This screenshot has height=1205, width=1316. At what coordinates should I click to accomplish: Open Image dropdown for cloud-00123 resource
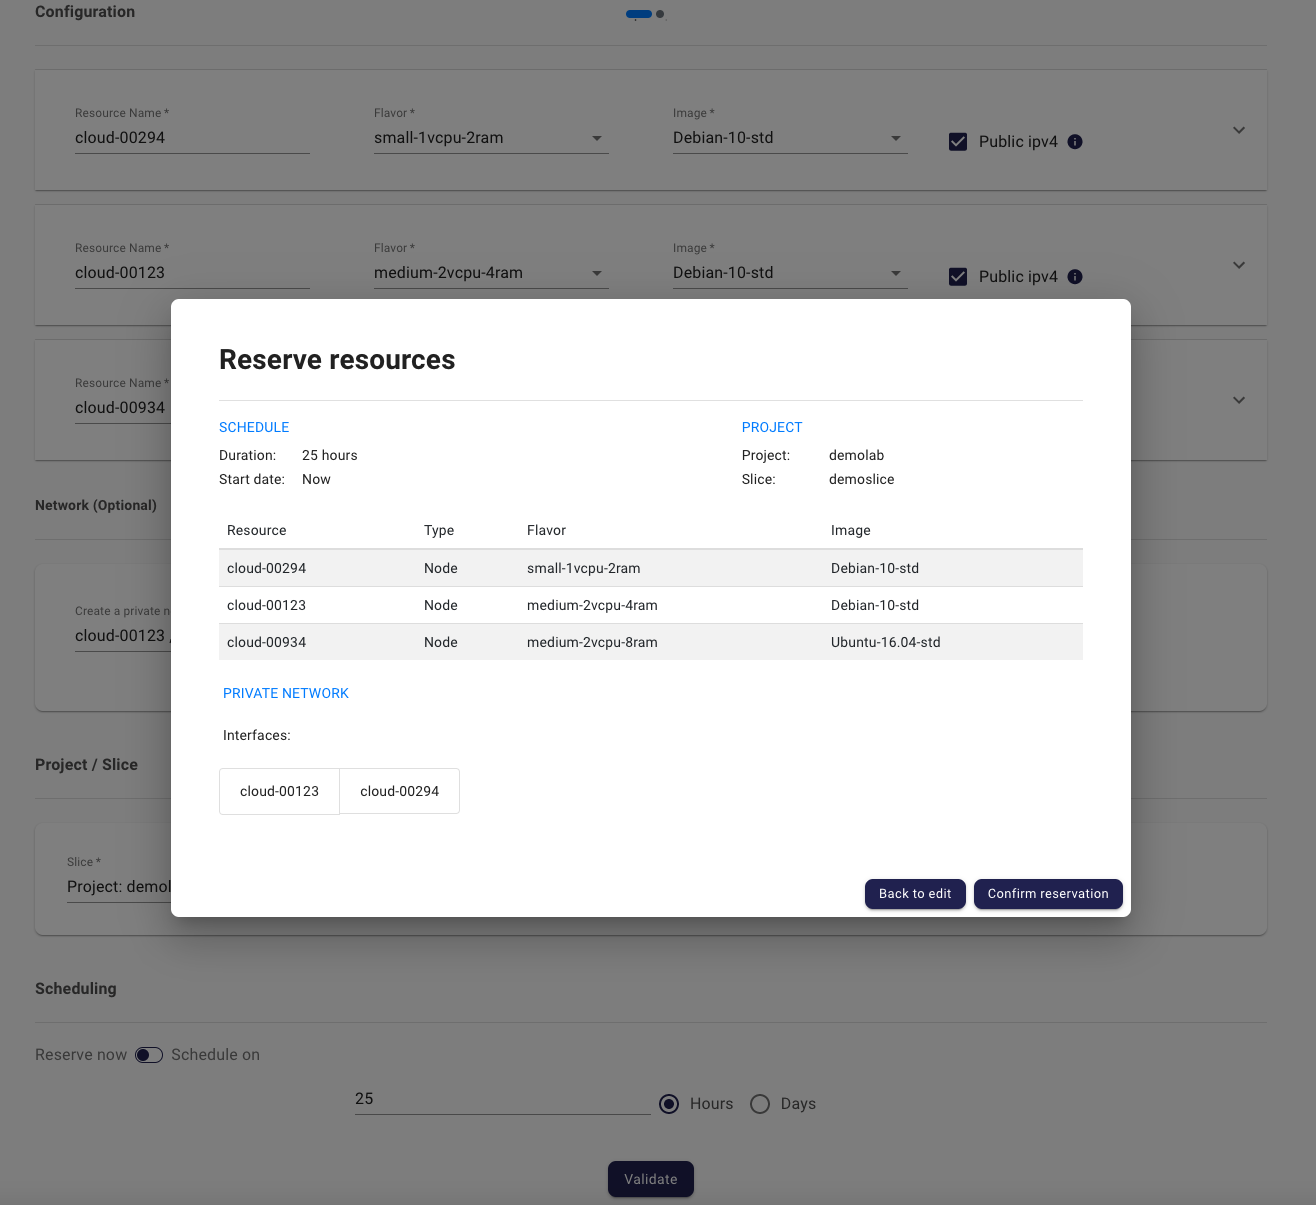coord(789,273)
